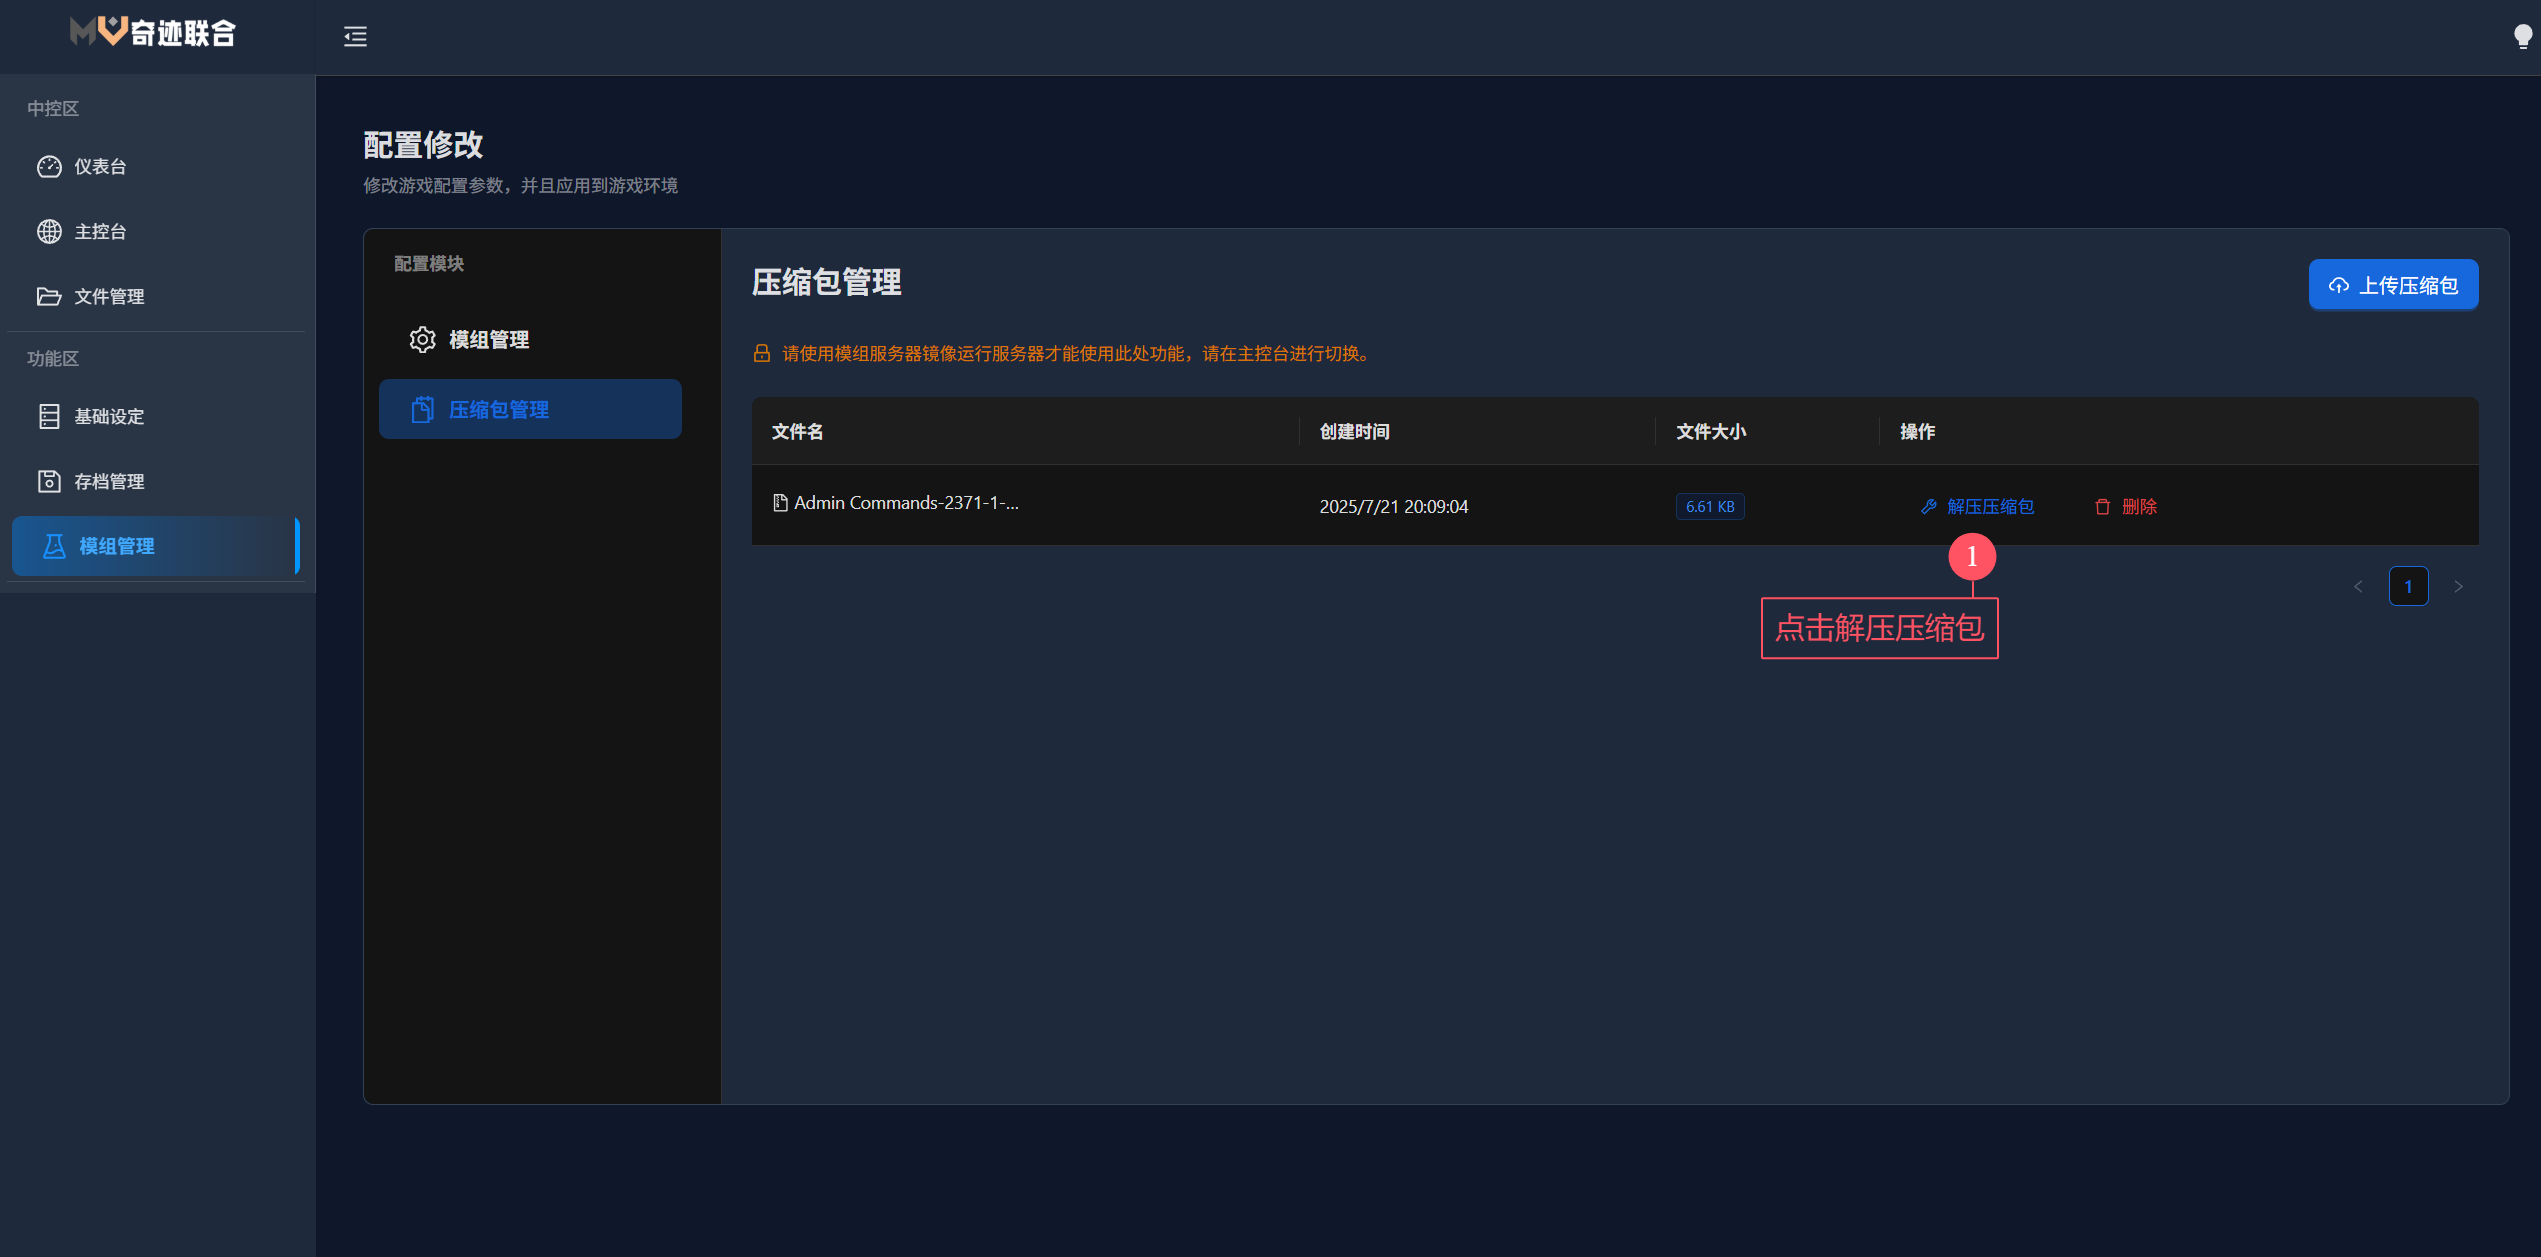Open 主控台 from the sidebar
Image resolution: width=2541 pixels, height=1257 pixels.
[x=156, y=232]
